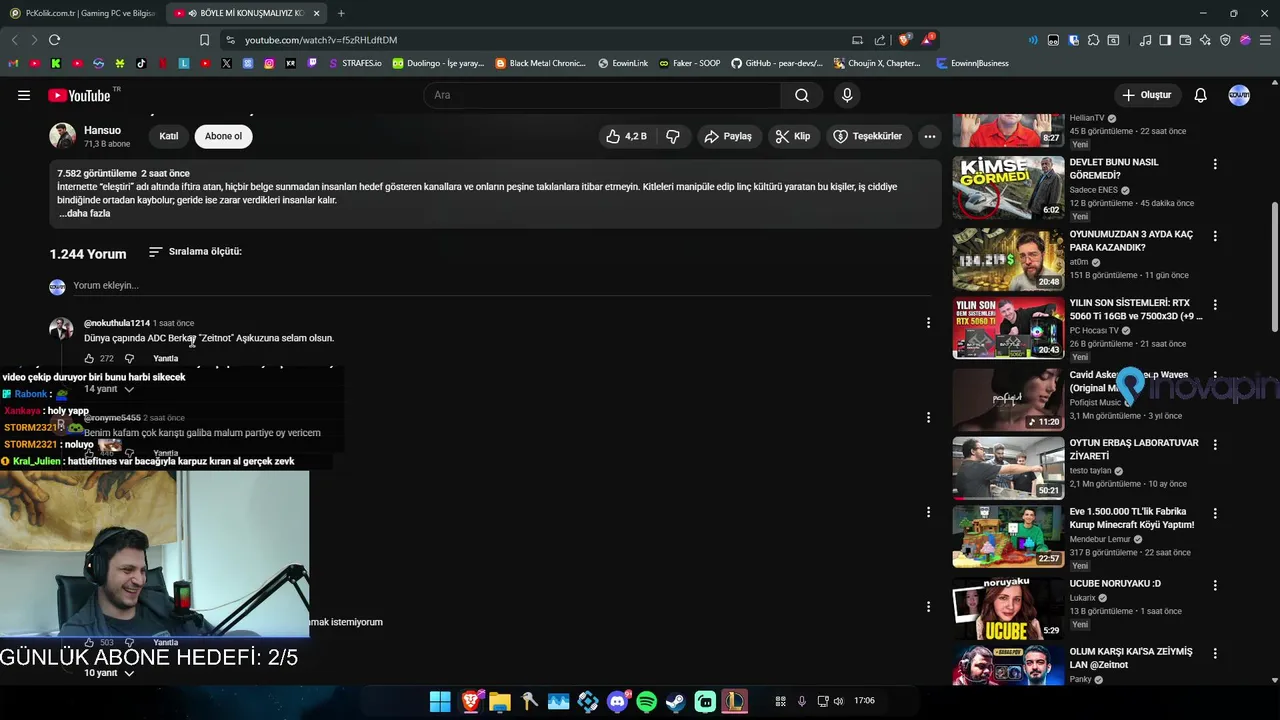This screenshot has height=720, width=1280.
Task: Open the YouTube guide hamburger menu
Action: tap(24, 95)
